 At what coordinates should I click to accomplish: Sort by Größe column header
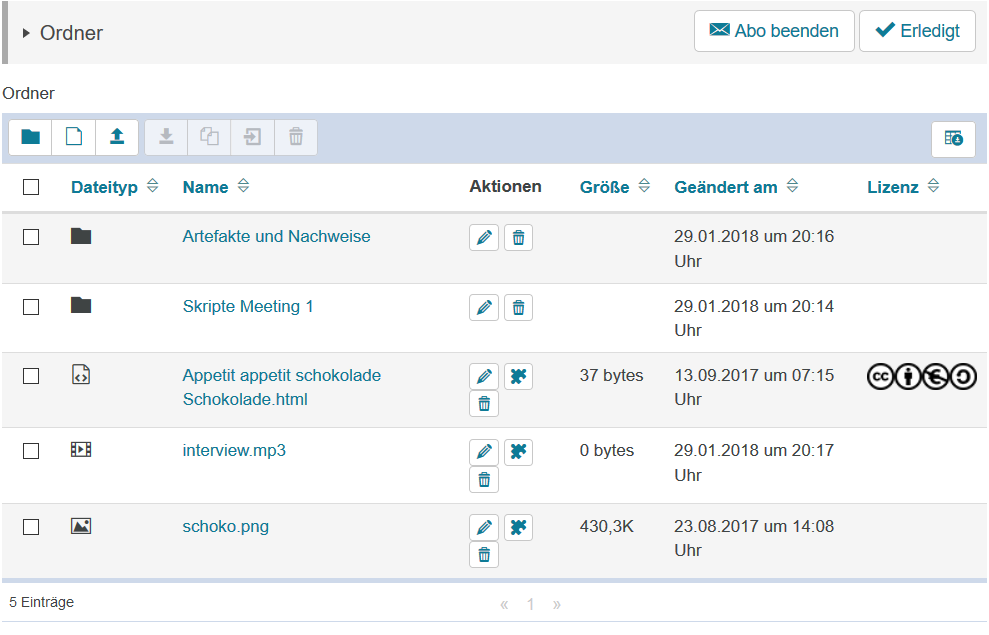click(604, 187)
